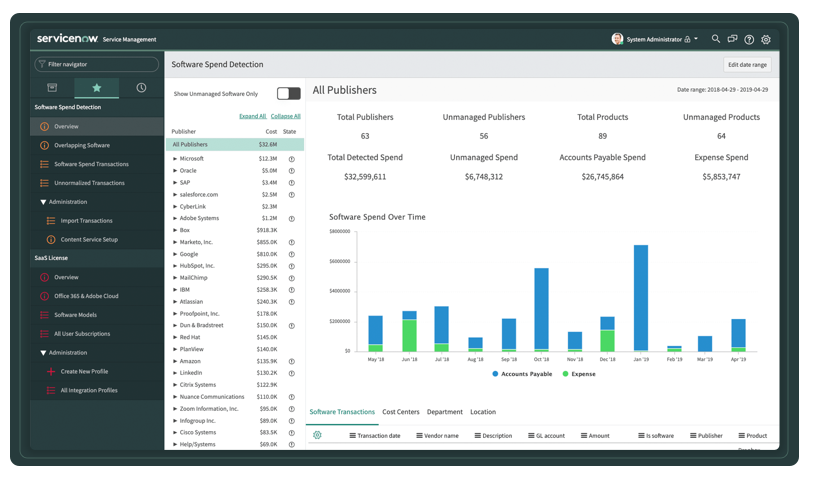
Task: Click the table personalize gear icon
Action: click(317, 435)
